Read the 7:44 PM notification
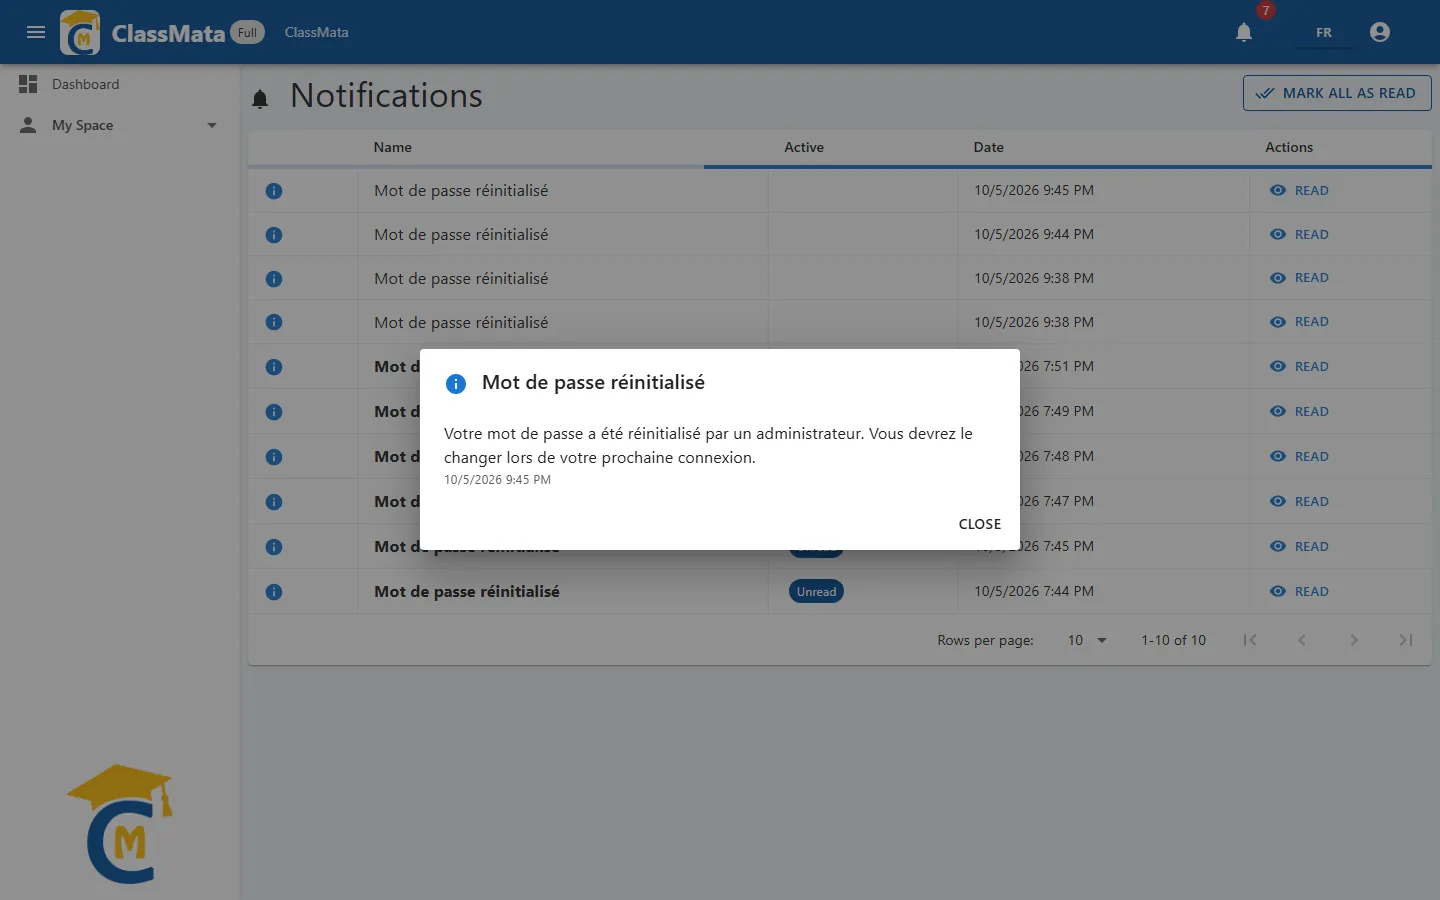This screenshot has height=900, width=1440. [1299, 591]
